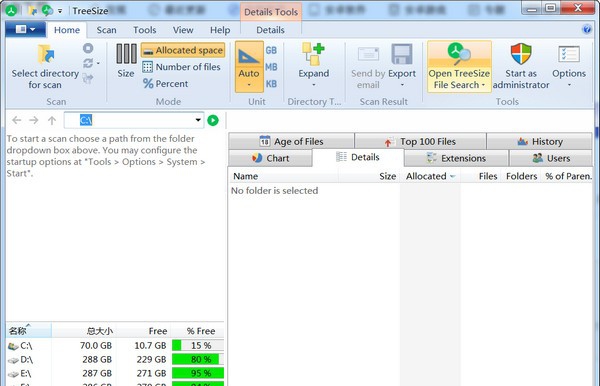Sort drives by Free column header

point(143,331)
